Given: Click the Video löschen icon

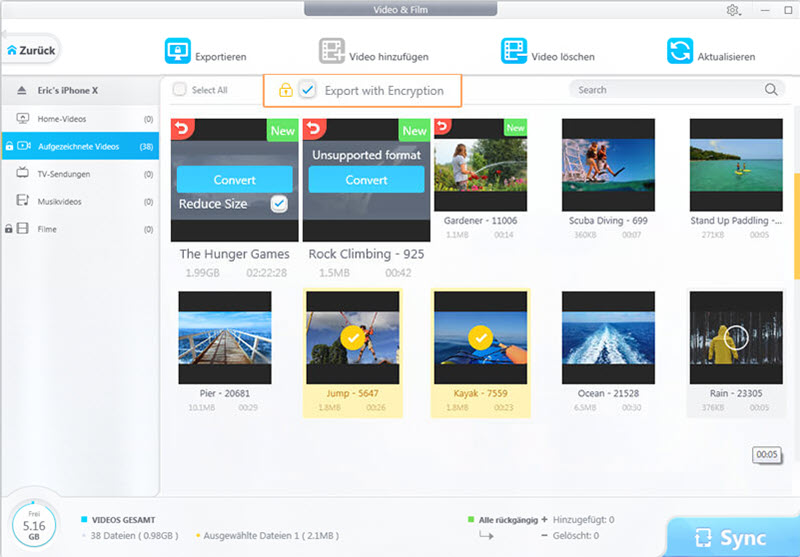Looking at the screenshot, I should coord(514,52).
